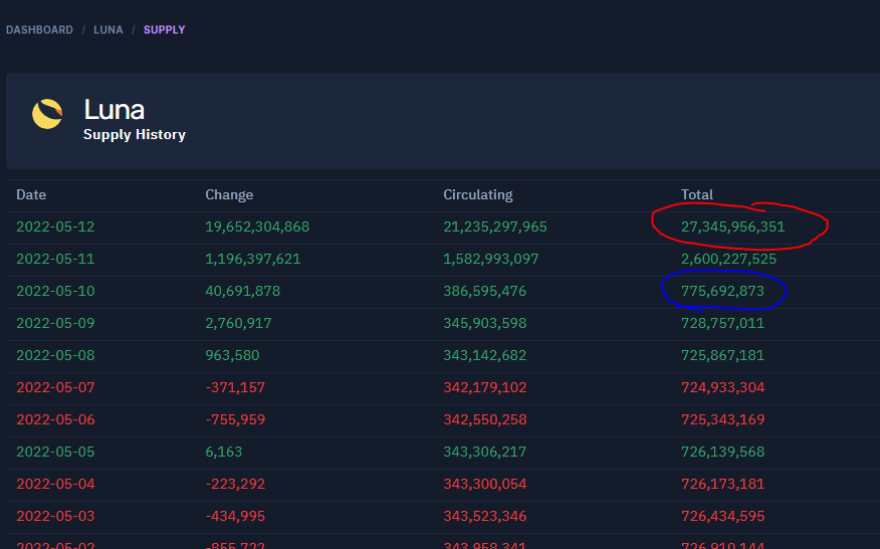Image resolution: width=880 pixels, height=549 pixels.
Task: Select the date 2022-05-10
Action: [x=56, y=291]
